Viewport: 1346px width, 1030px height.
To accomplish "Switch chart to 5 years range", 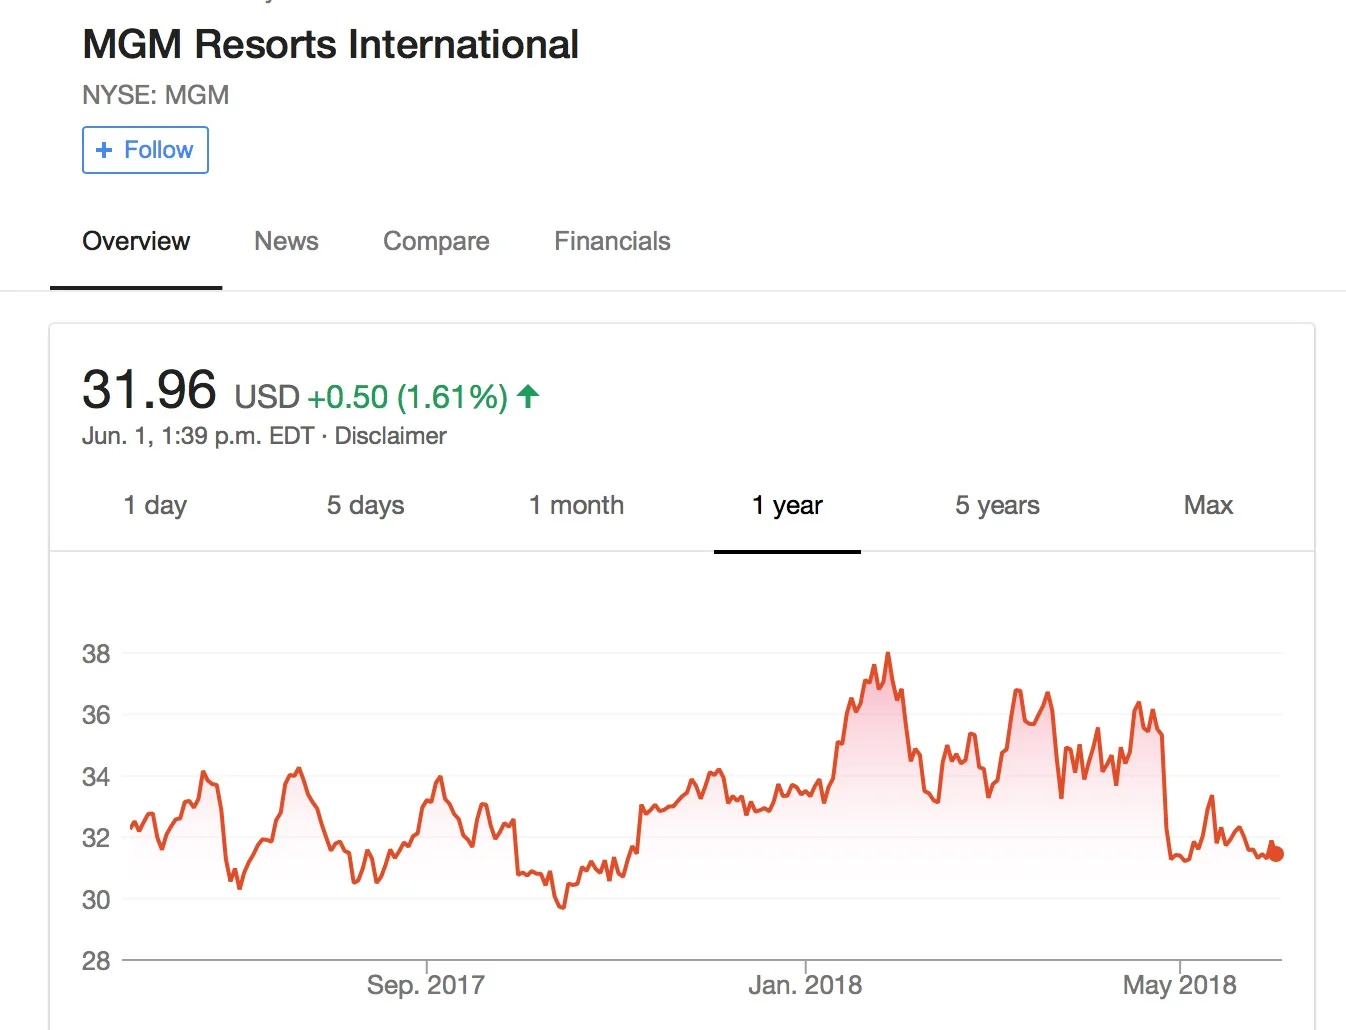I will point(997,505).
